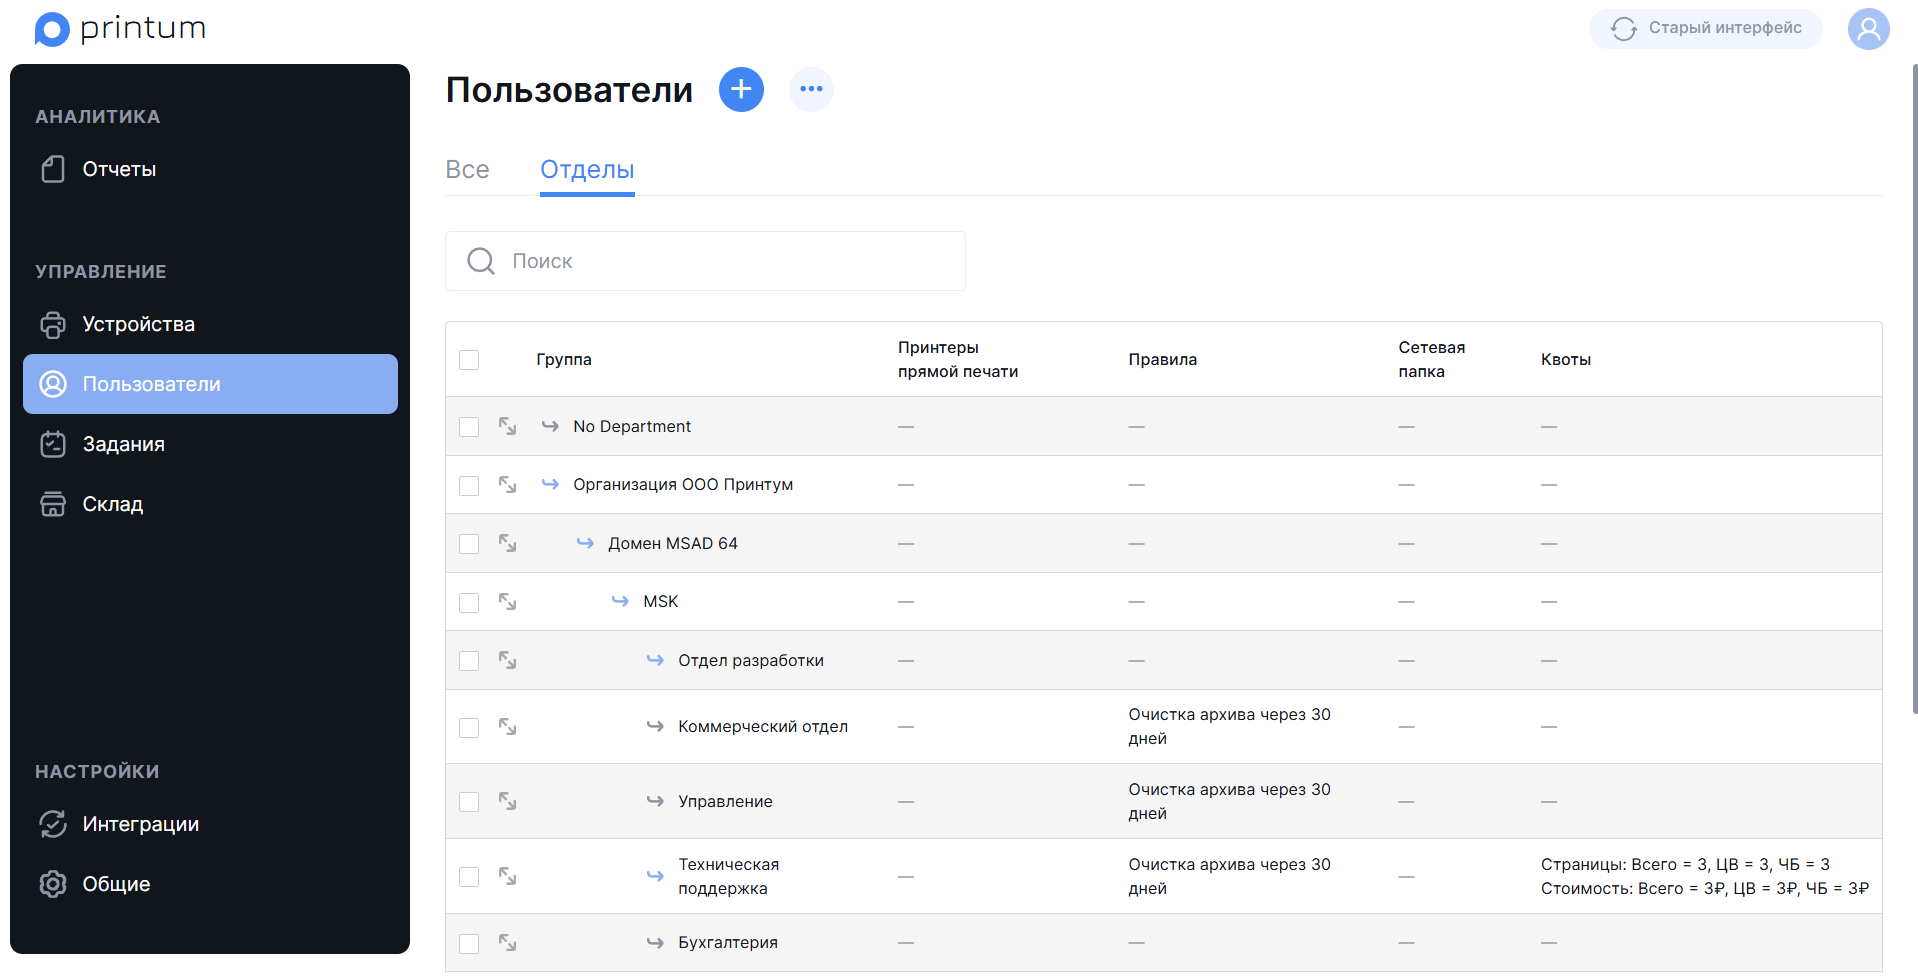Open details icon for Отдел разработки row

tap(508, 660)
